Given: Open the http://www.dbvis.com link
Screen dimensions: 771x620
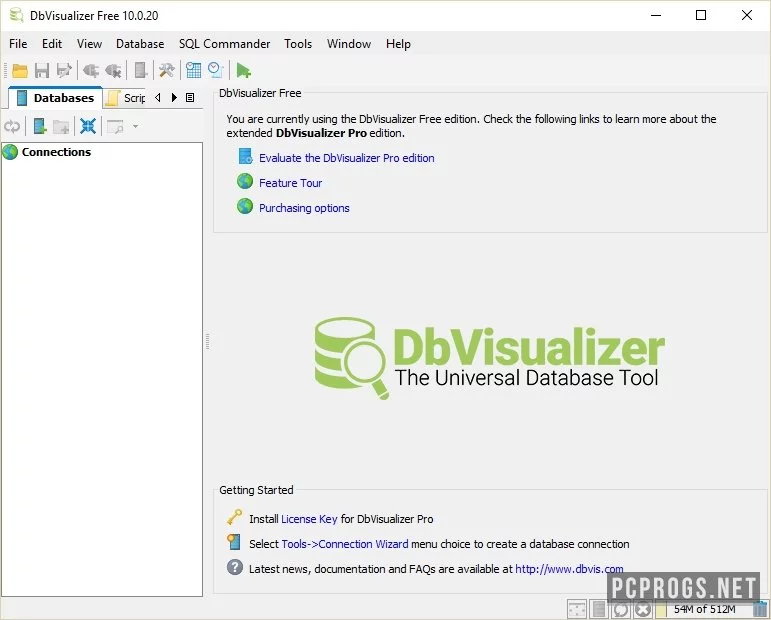Looking at the screenshot, I should pos(569,569).
